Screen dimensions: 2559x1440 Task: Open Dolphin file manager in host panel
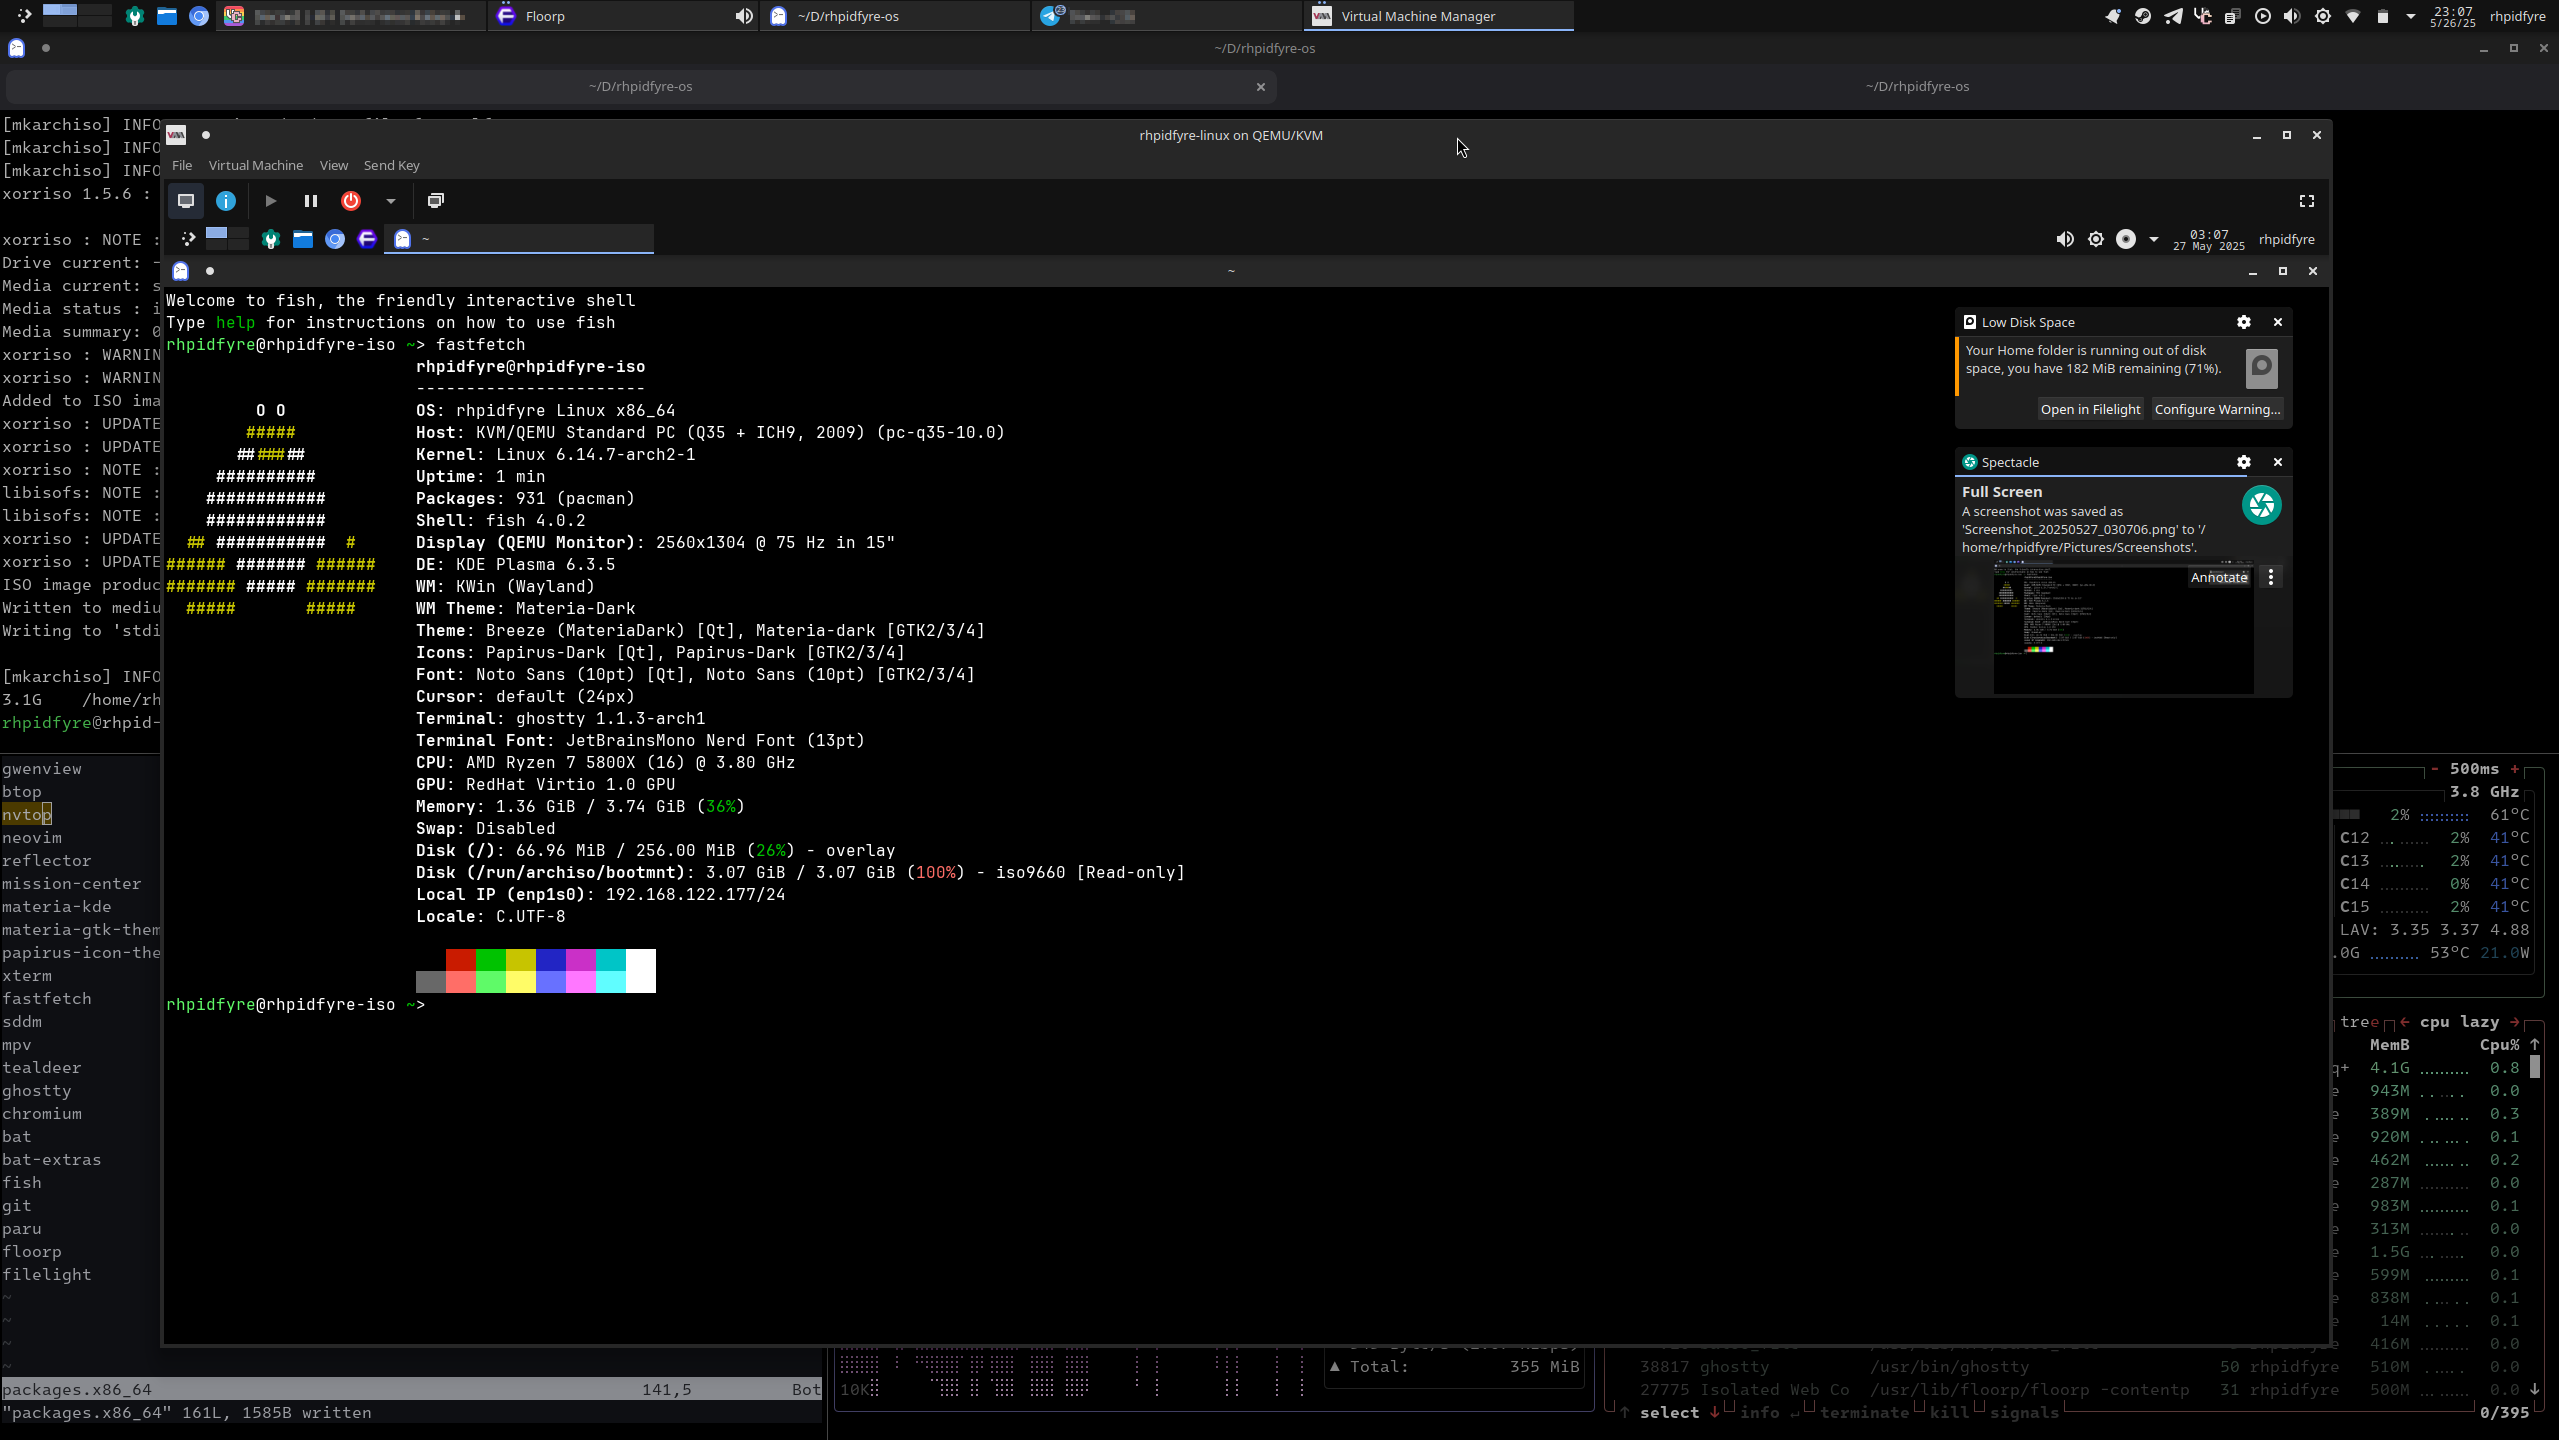pos(167,16)
